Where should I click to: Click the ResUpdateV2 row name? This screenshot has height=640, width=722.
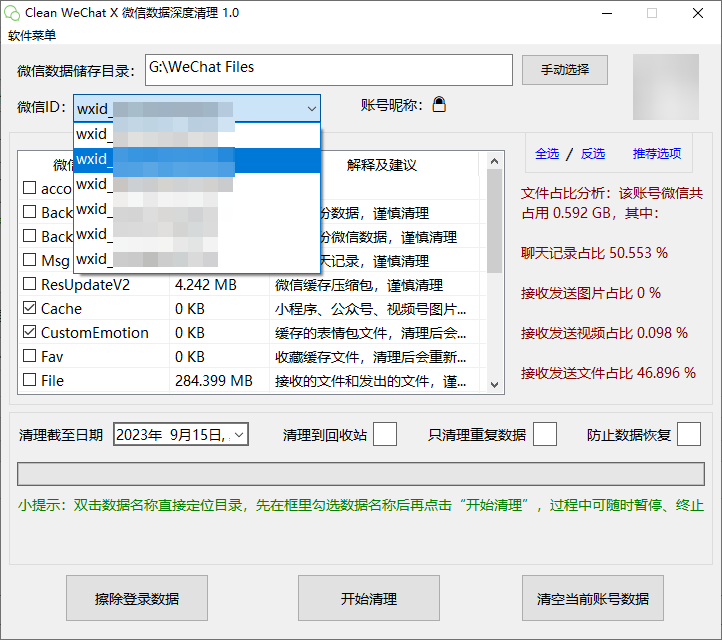pyautogui.click(x=86, y=285)
